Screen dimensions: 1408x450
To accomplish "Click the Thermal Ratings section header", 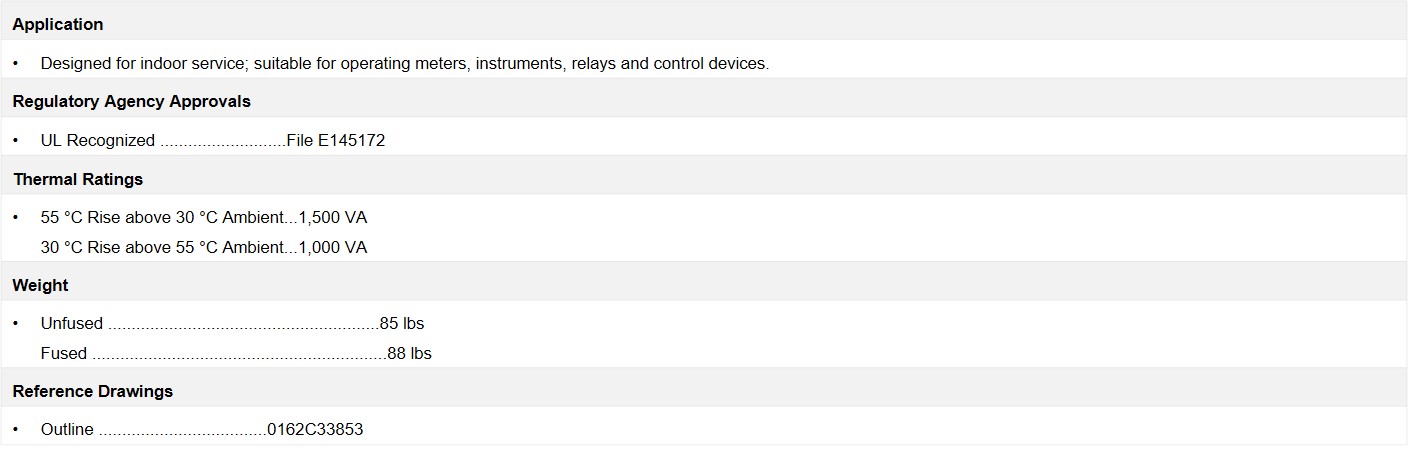I will (x=78, y=179).
